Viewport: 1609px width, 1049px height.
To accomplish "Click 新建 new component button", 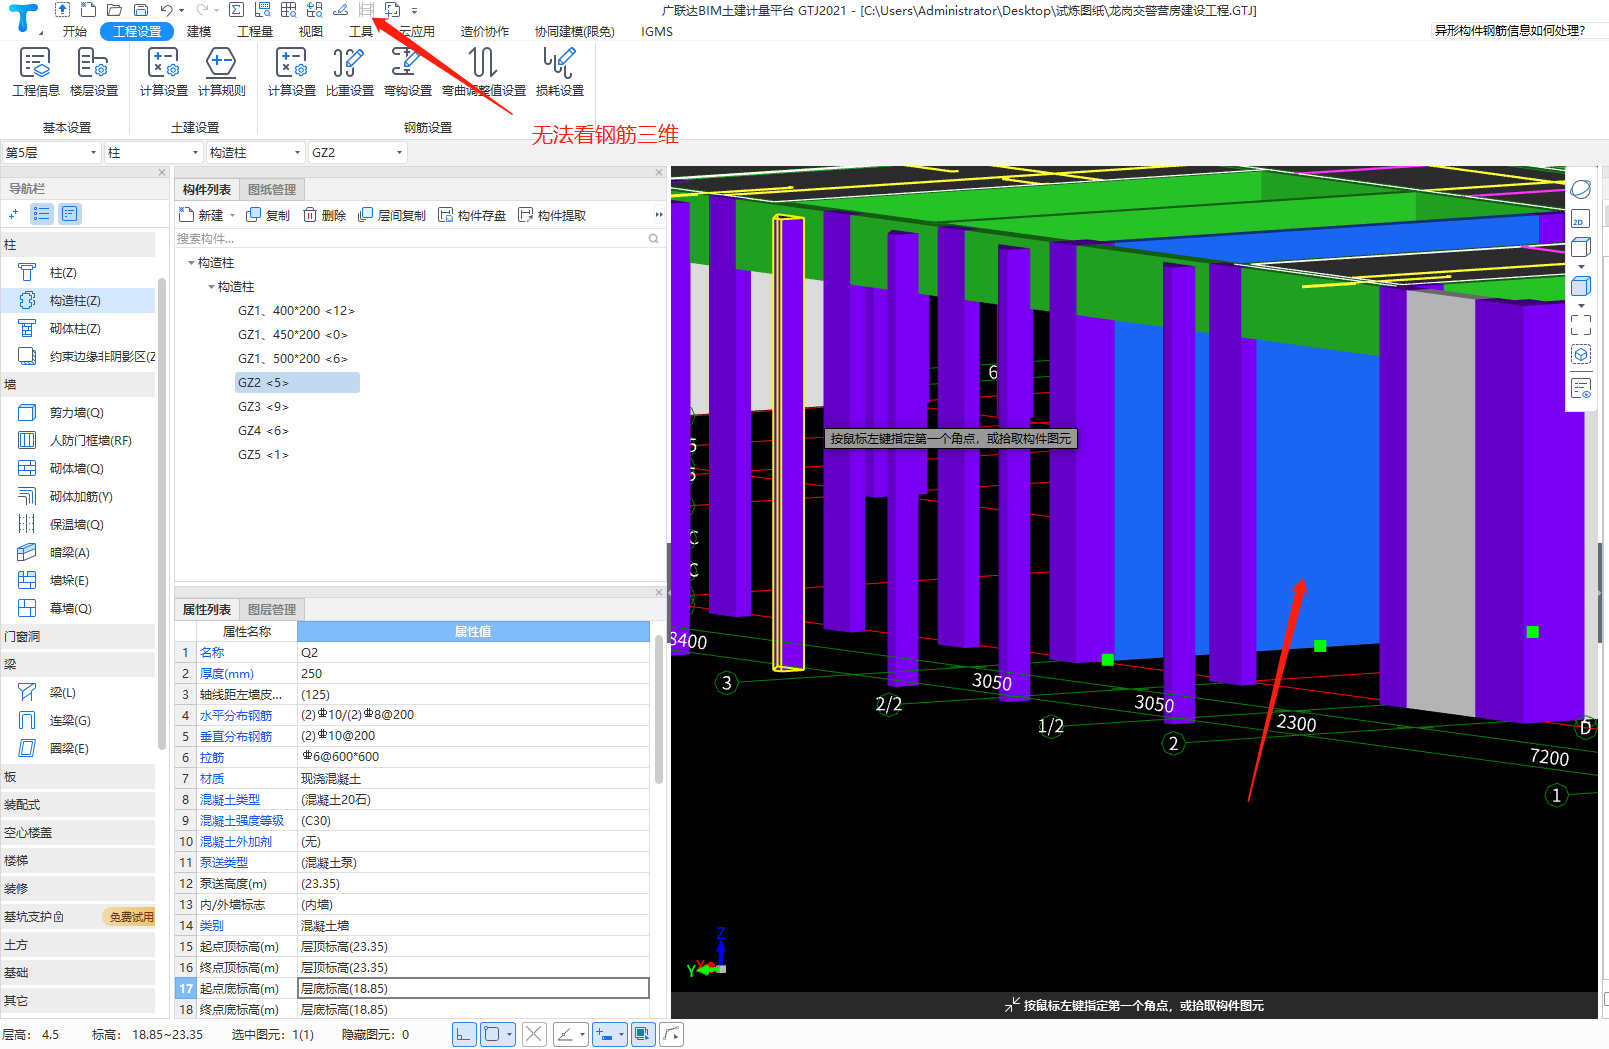I will coord(201,215).
